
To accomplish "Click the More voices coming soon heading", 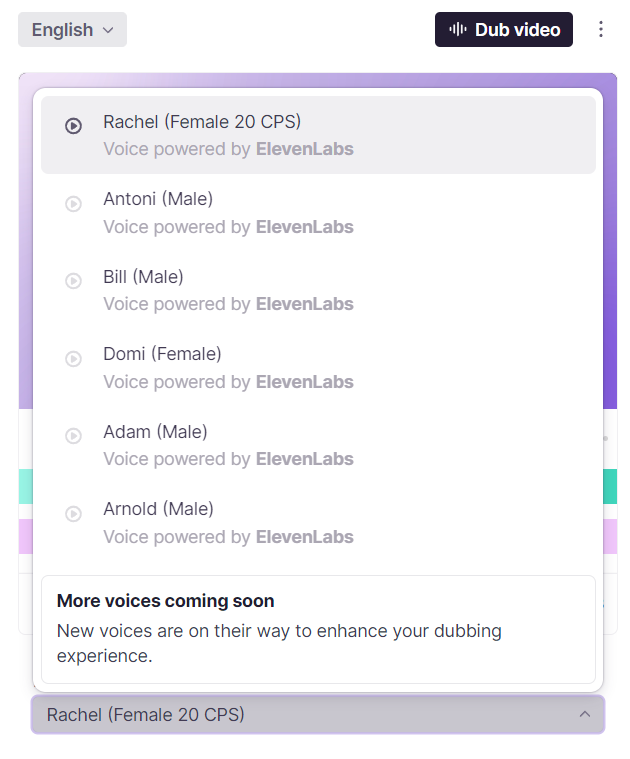I will click(165, 601).
